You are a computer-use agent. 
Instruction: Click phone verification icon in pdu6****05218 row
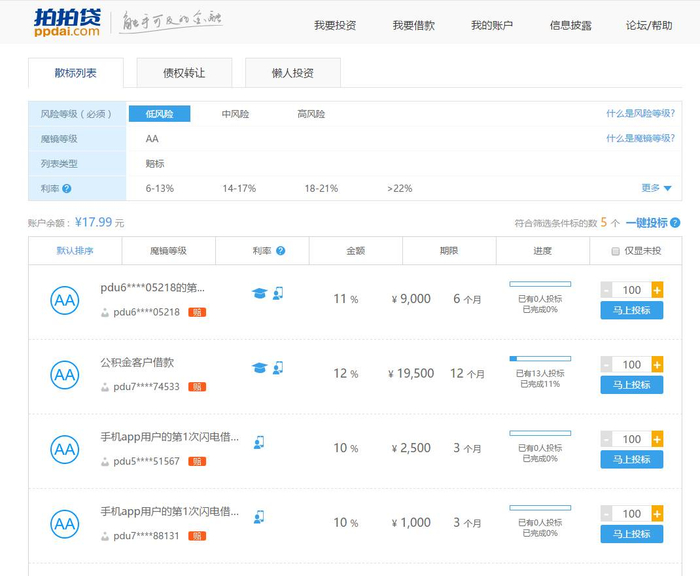click(278, 293)
